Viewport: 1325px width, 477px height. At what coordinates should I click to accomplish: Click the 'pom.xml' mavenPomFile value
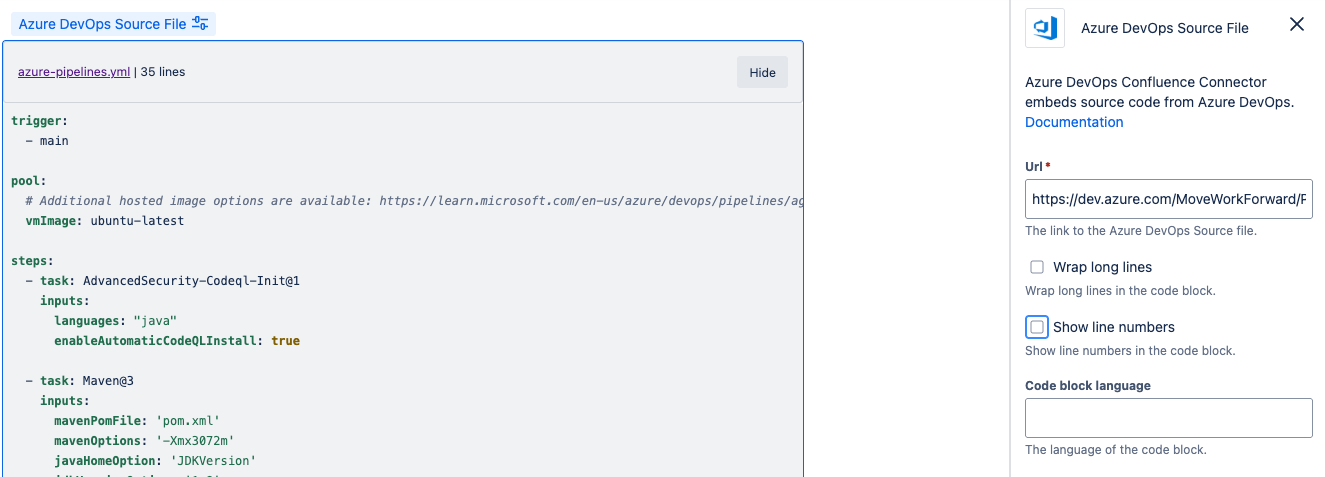[186, 421]
